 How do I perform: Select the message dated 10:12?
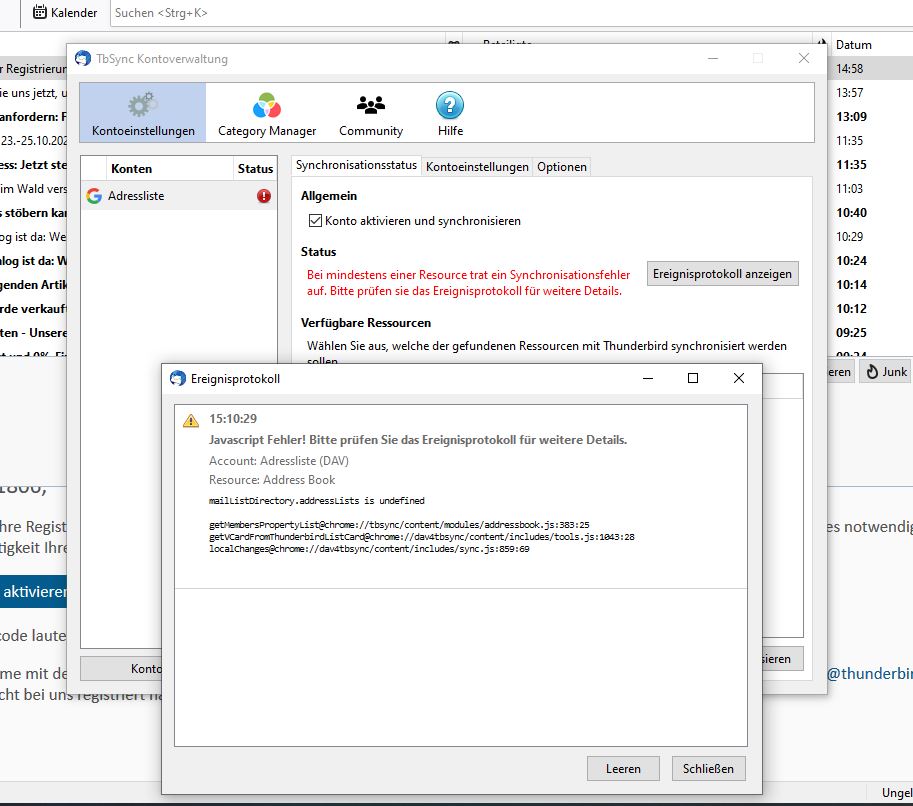851,309
